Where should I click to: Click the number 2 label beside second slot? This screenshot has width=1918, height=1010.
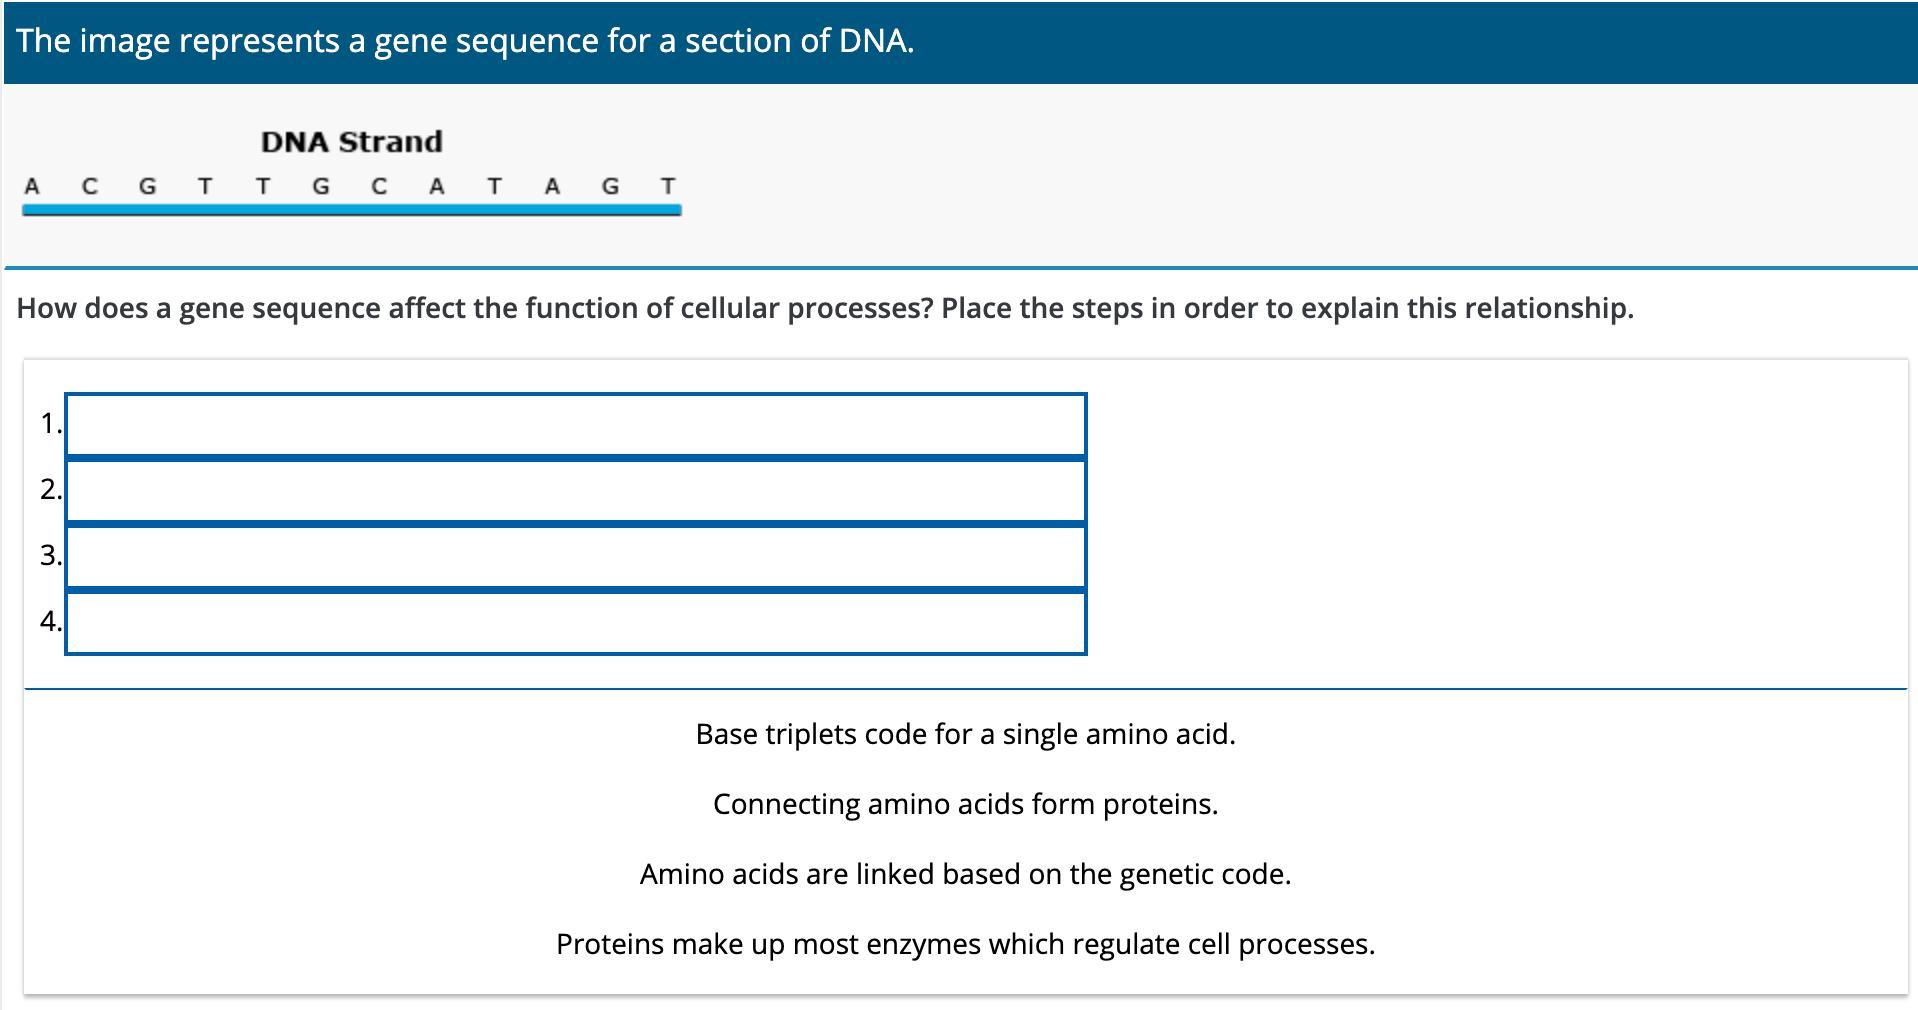tap(51, 489)
